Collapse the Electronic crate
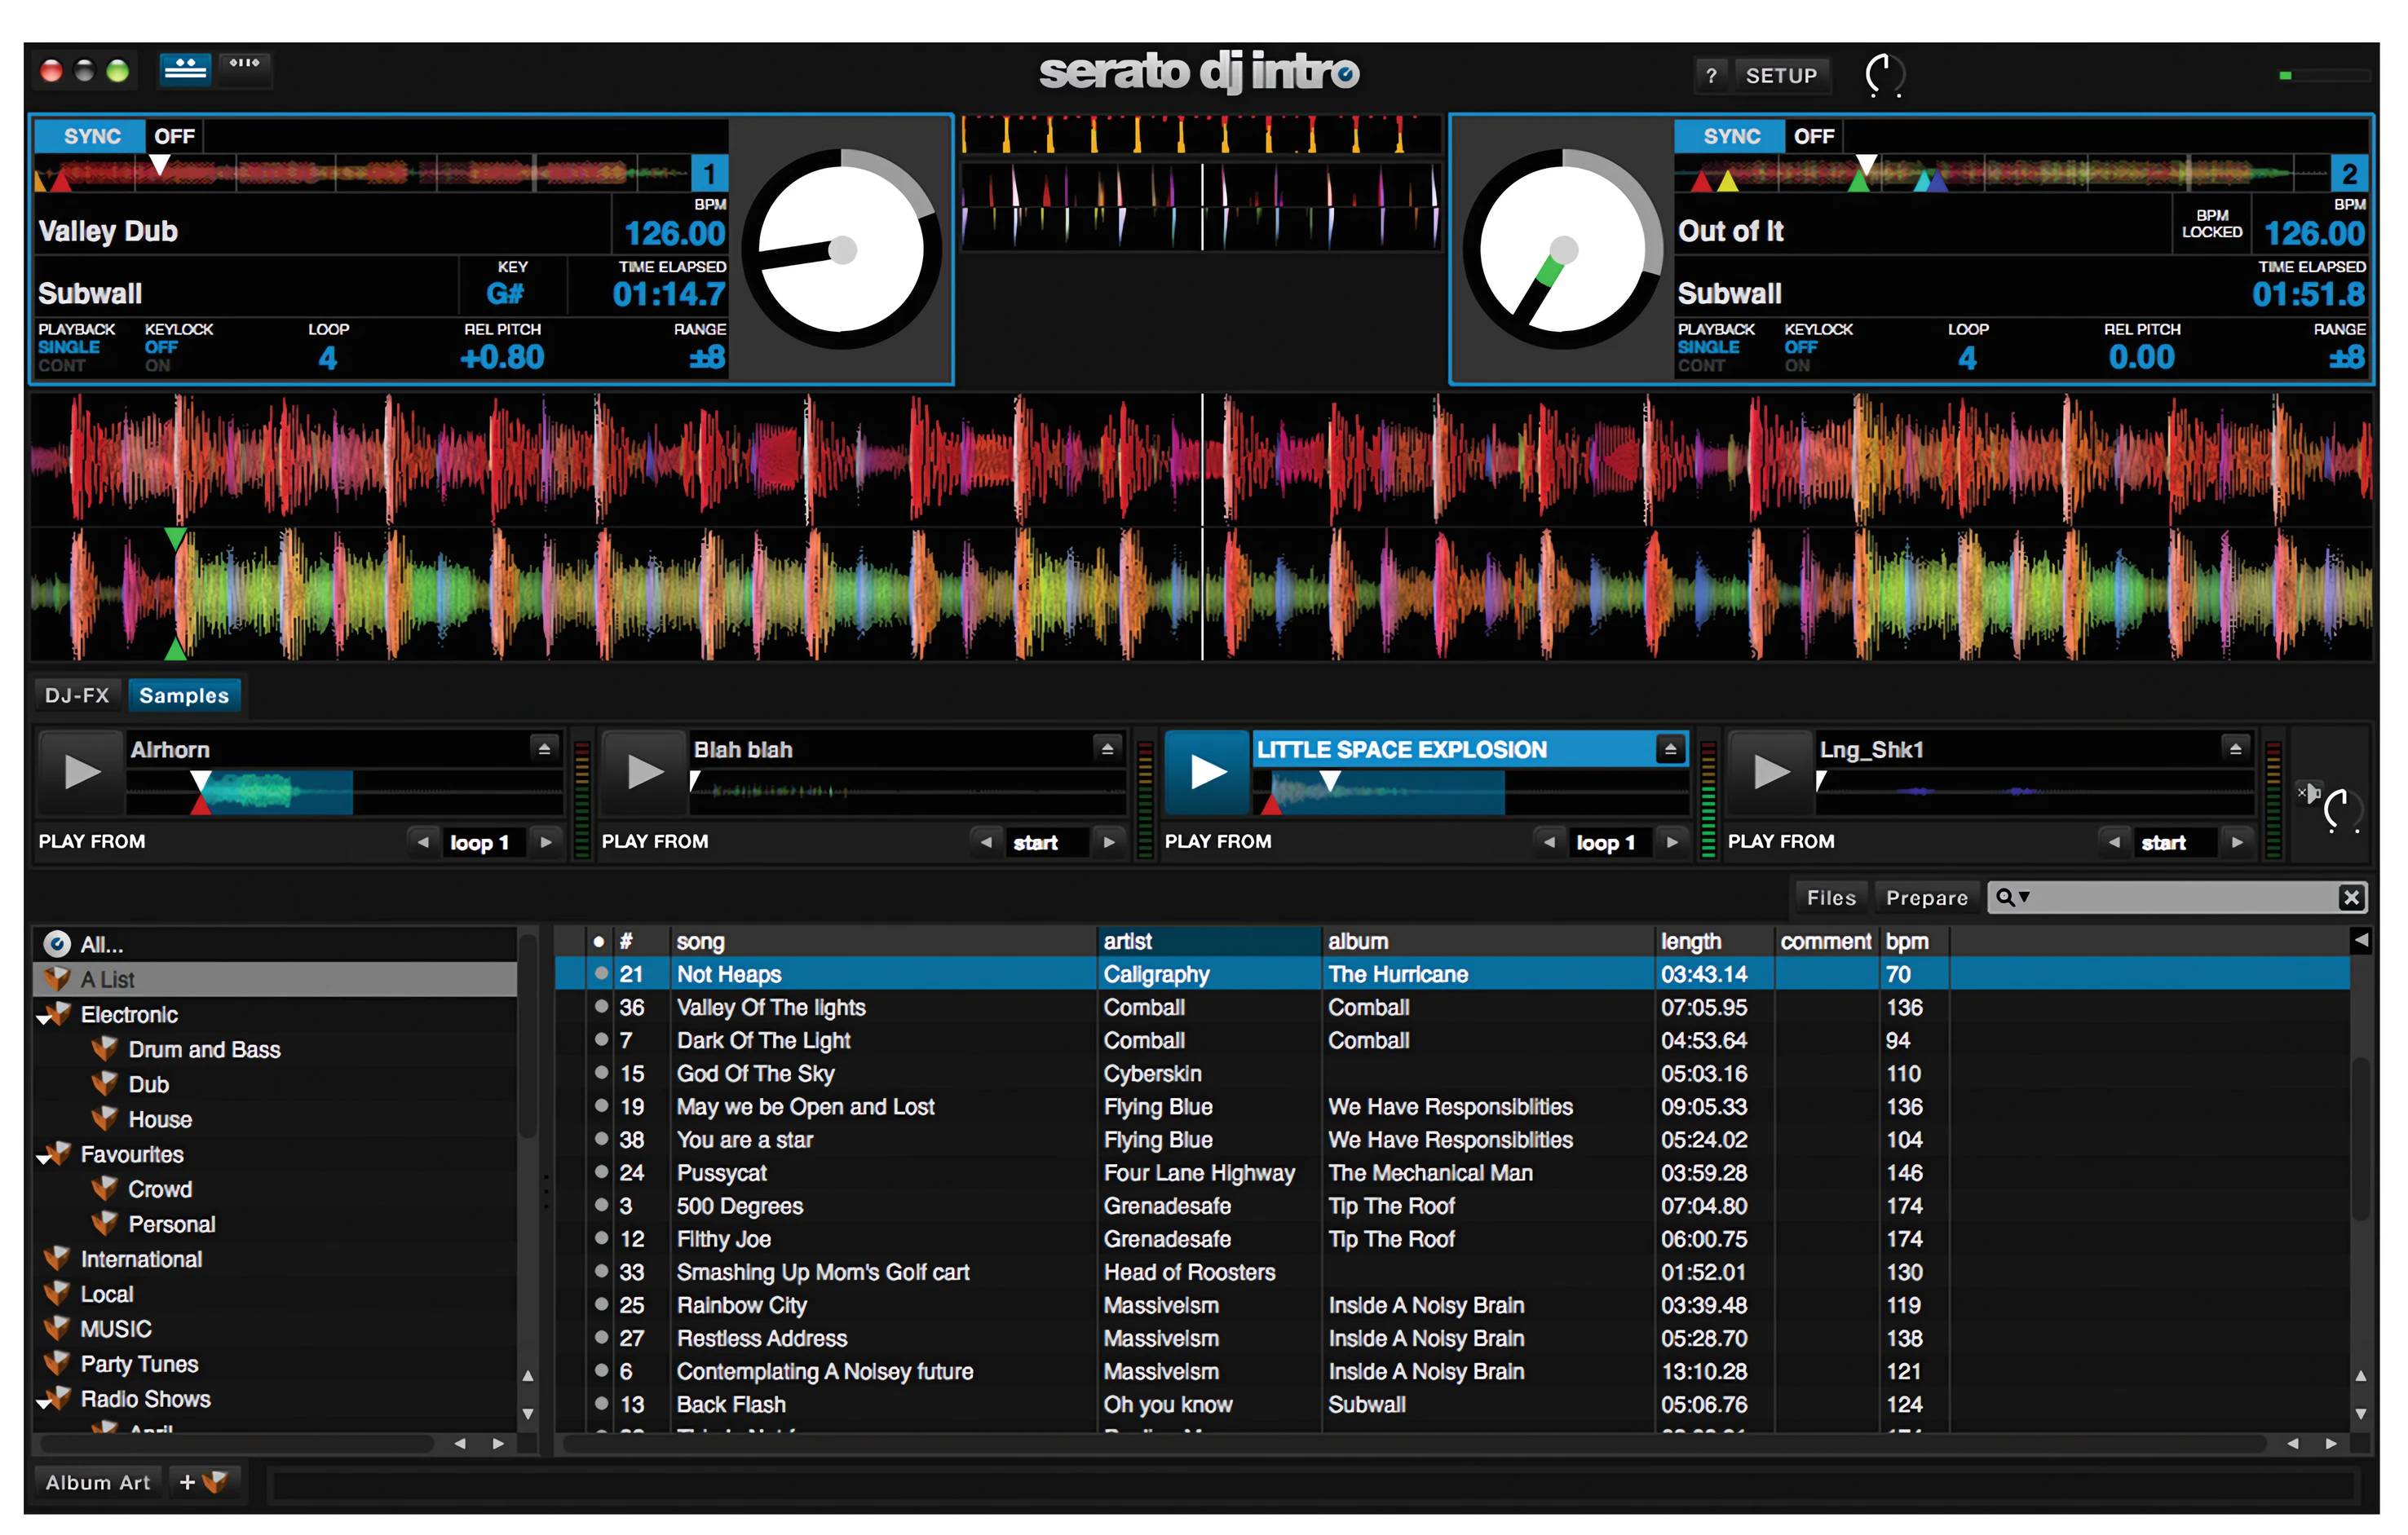 point(45,1020)
